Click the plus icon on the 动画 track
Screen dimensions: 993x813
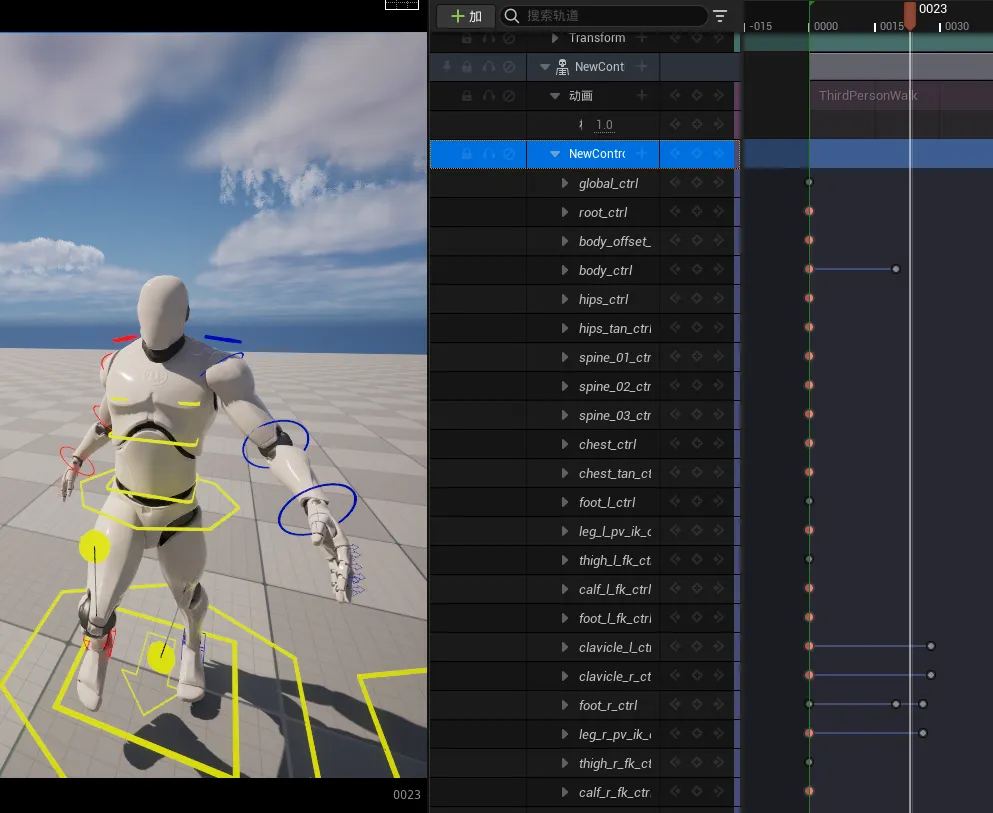tap(642, 96)
